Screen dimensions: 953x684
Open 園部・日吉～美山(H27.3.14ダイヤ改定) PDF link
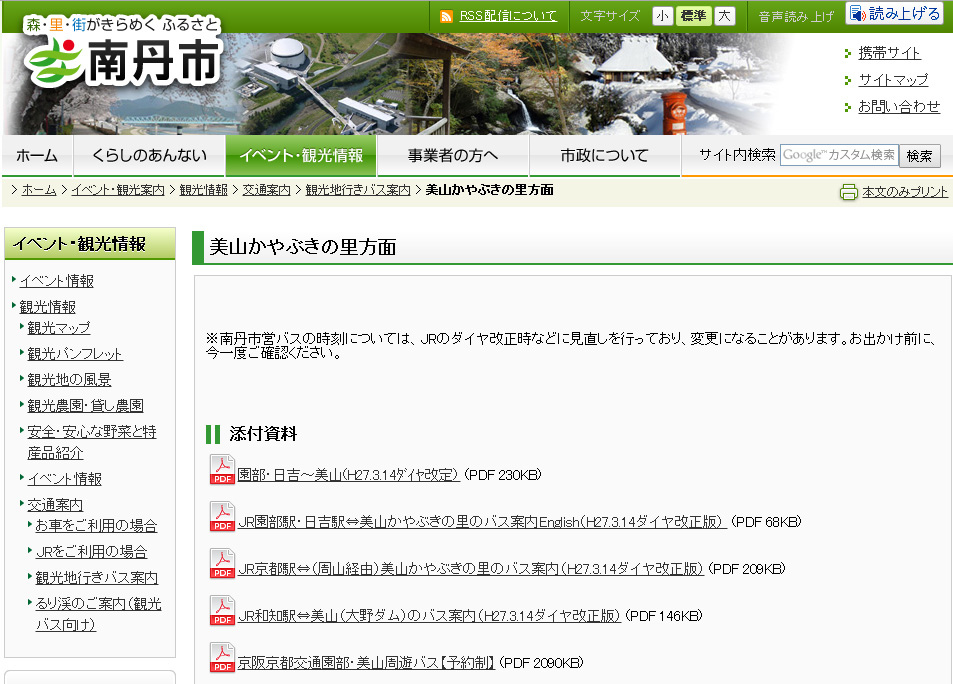point(348,475)
